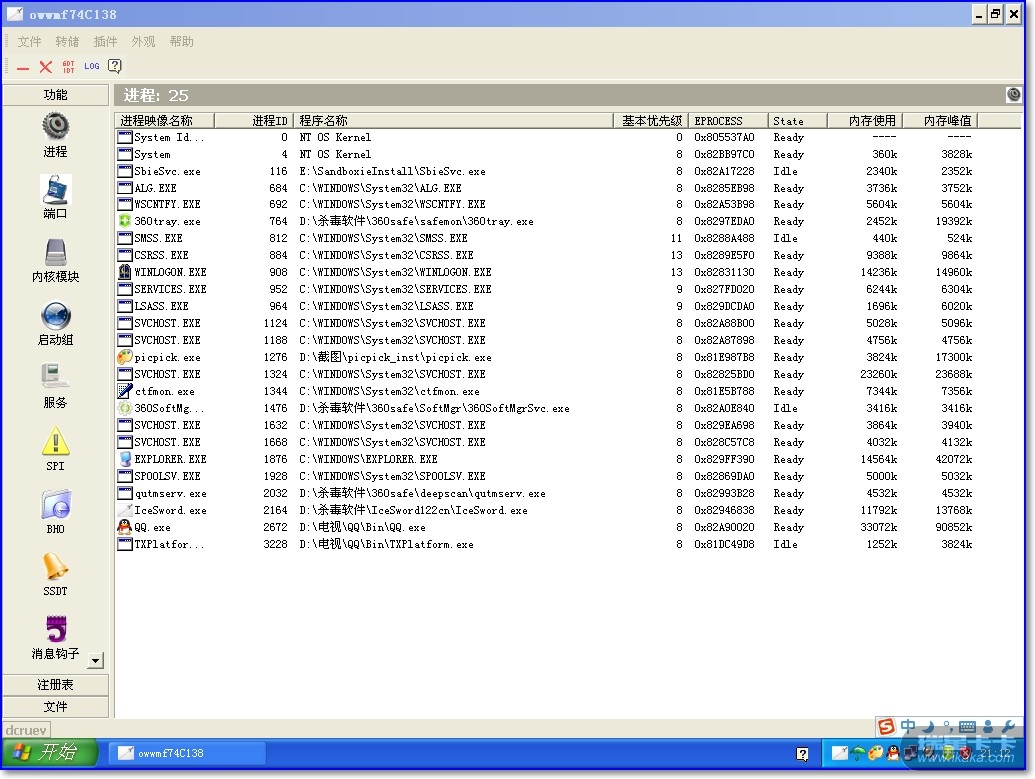The height and width of the screenshot is (779, 1035).
Task: Select the WINLOGON.EXE process icon
Action: (x=124, y=272)
